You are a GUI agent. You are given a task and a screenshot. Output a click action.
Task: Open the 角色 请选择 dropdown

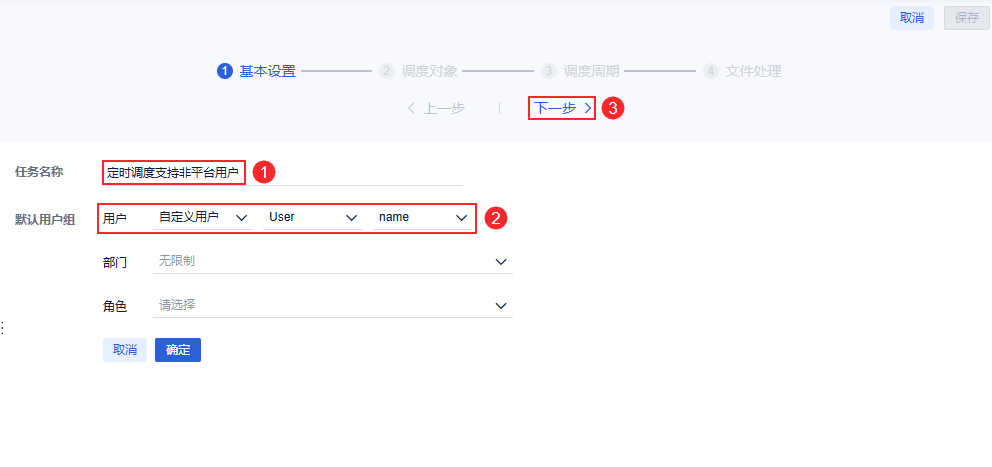501,306
